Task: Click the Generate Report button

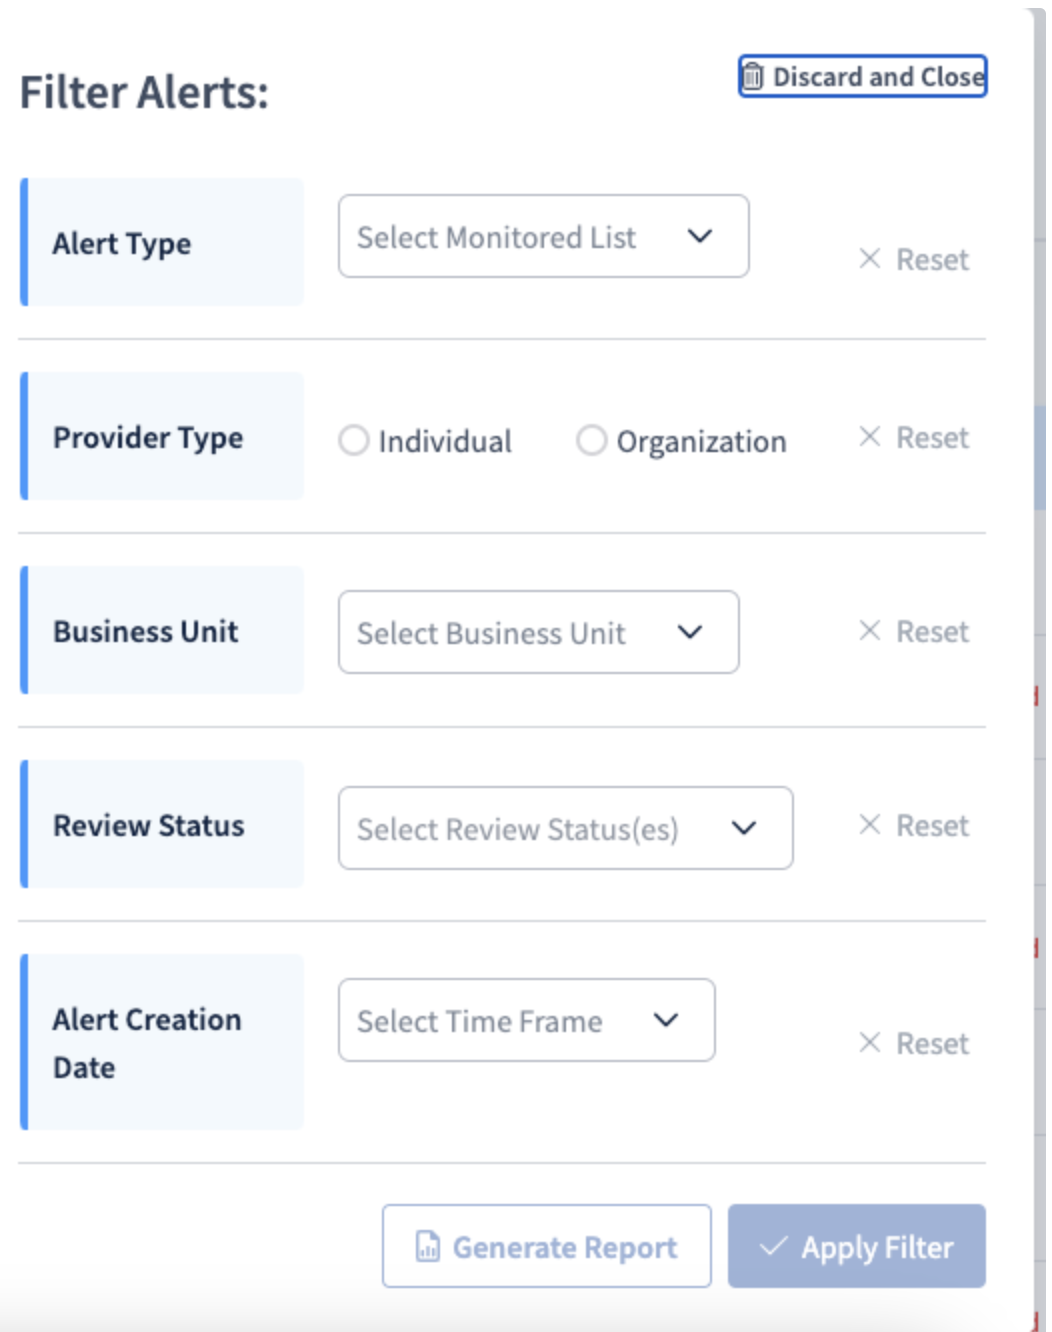Action: pyautogui.click(x=546, y=1246)
